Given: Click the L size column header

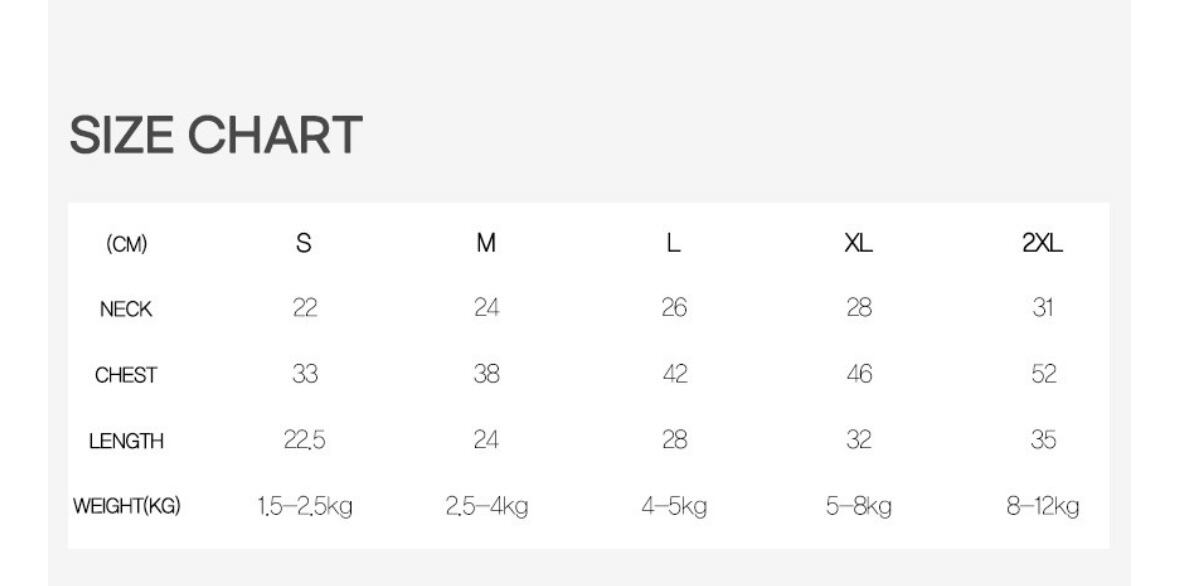Looking at the screenshot, I should (x=674, y=245).
